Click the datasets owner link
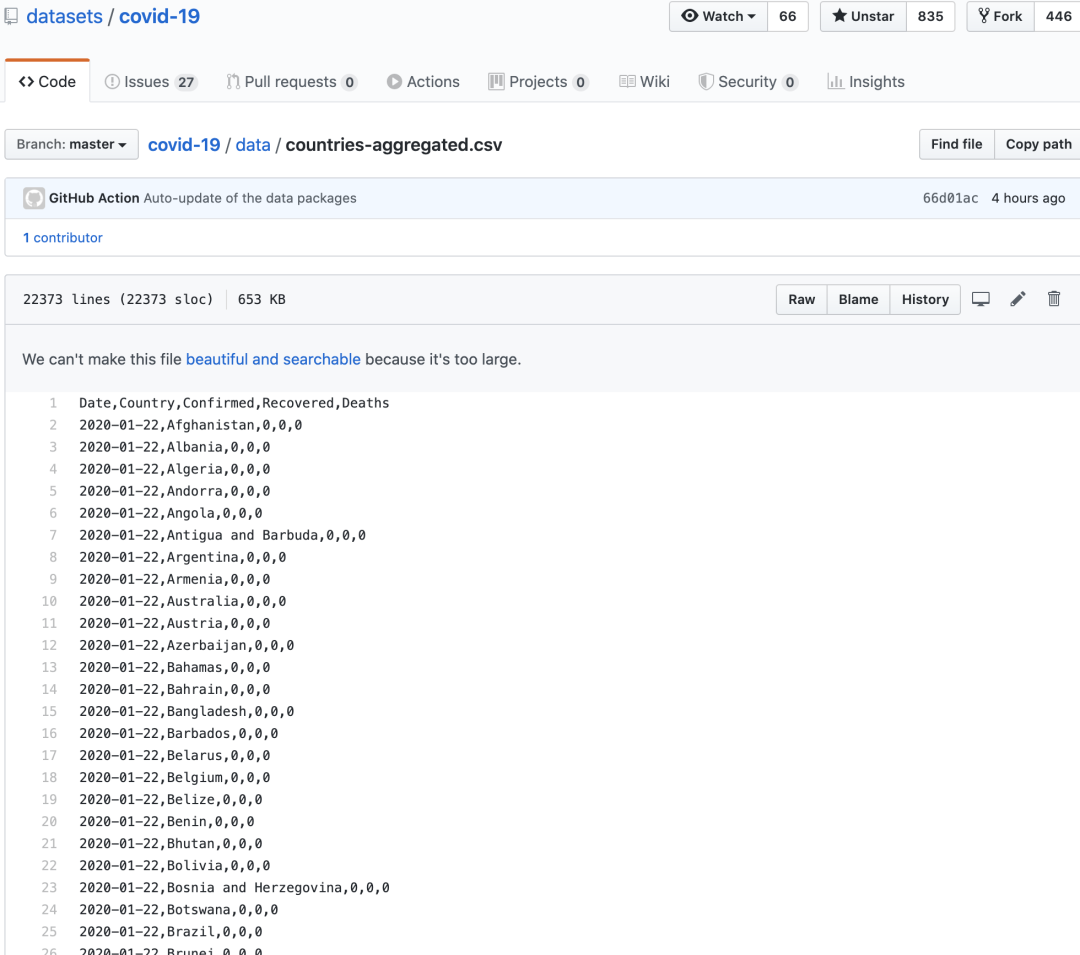The image size is (1080, 955). pos(64,16)
